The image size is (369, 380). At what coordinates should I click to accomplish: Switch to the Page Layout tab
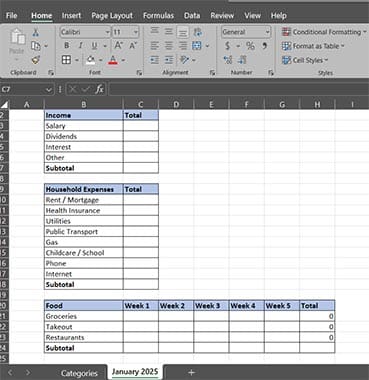pos(112,16)
